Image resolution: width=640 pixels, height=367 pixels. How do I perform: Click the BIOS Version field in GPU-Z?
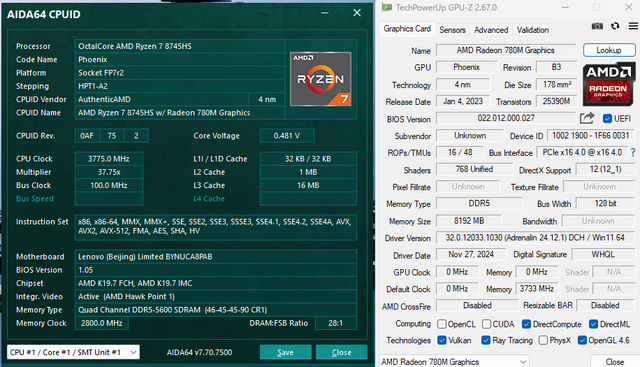(x=506, y=118)
